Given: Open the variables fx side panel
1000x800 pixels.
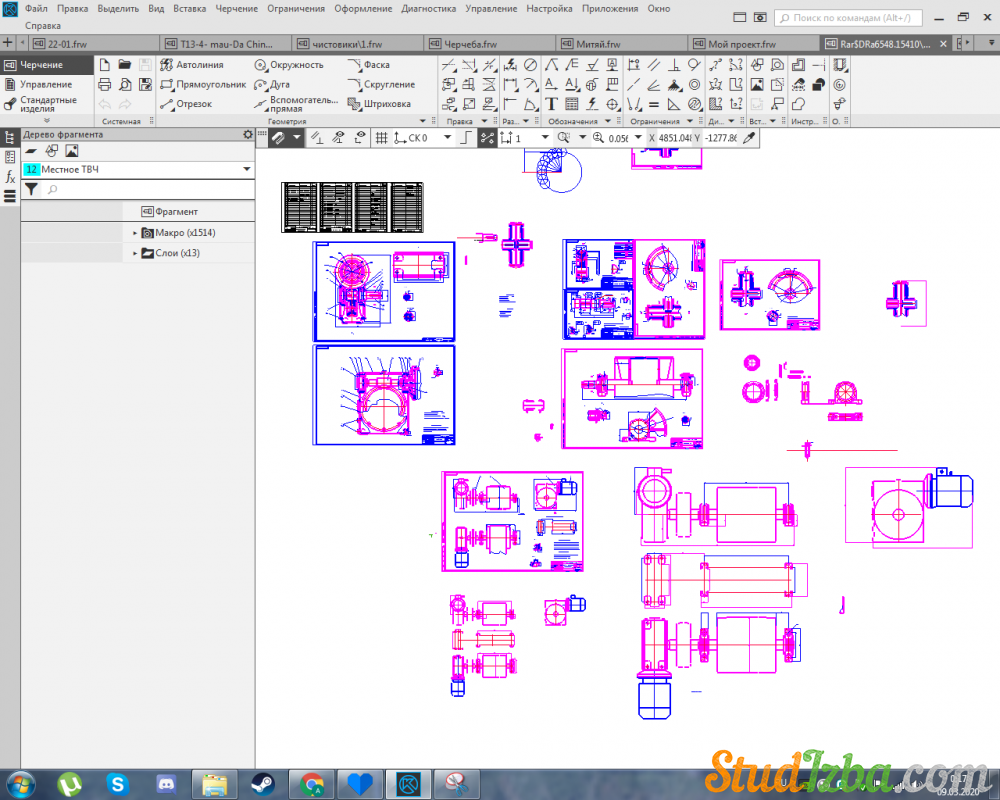Looking at the screenshot, I should tap(10, 177).
